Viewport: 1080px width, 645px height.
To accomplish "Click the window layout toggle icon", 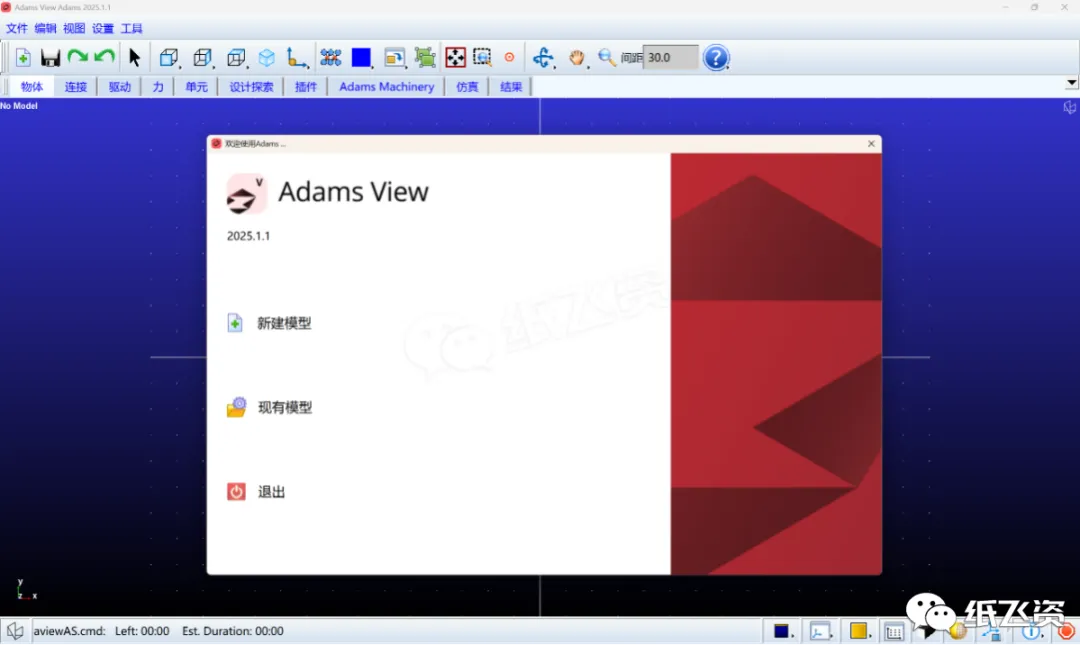I will pos(395,58).
